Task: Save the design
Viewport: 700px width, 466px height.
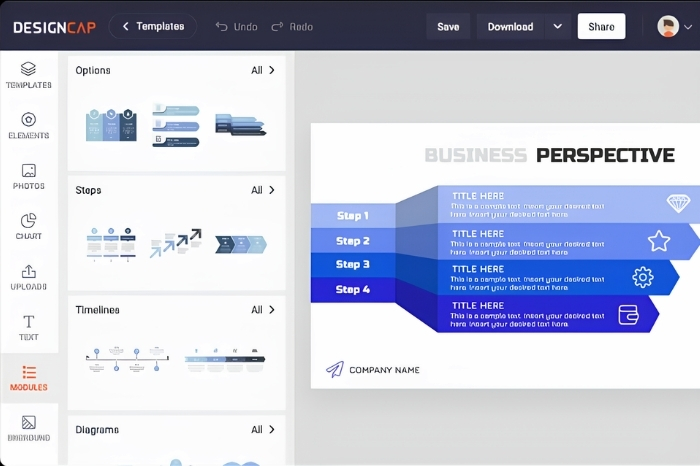Action: pyautogui.click(x=448, y=27)
